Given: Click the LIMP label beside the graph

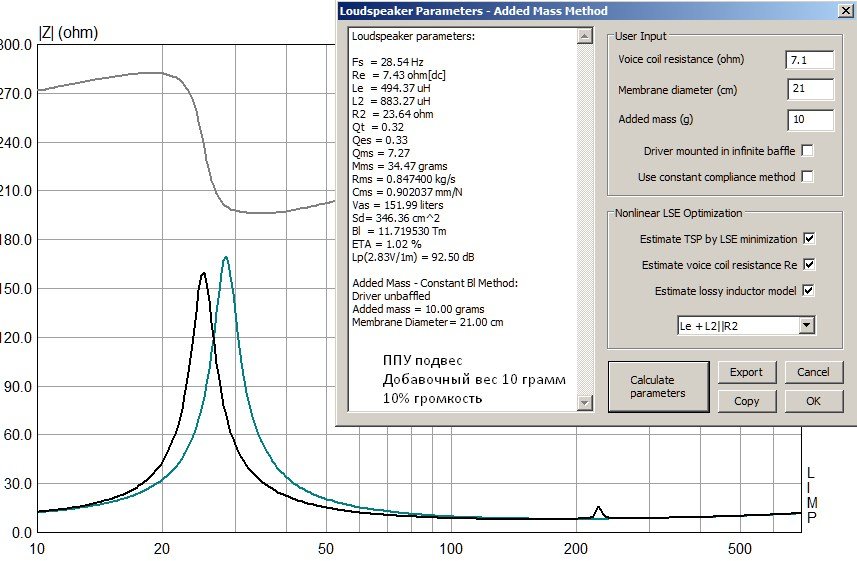Looking at the screenshot, I should pyautogui.click(x=811, y=495).
